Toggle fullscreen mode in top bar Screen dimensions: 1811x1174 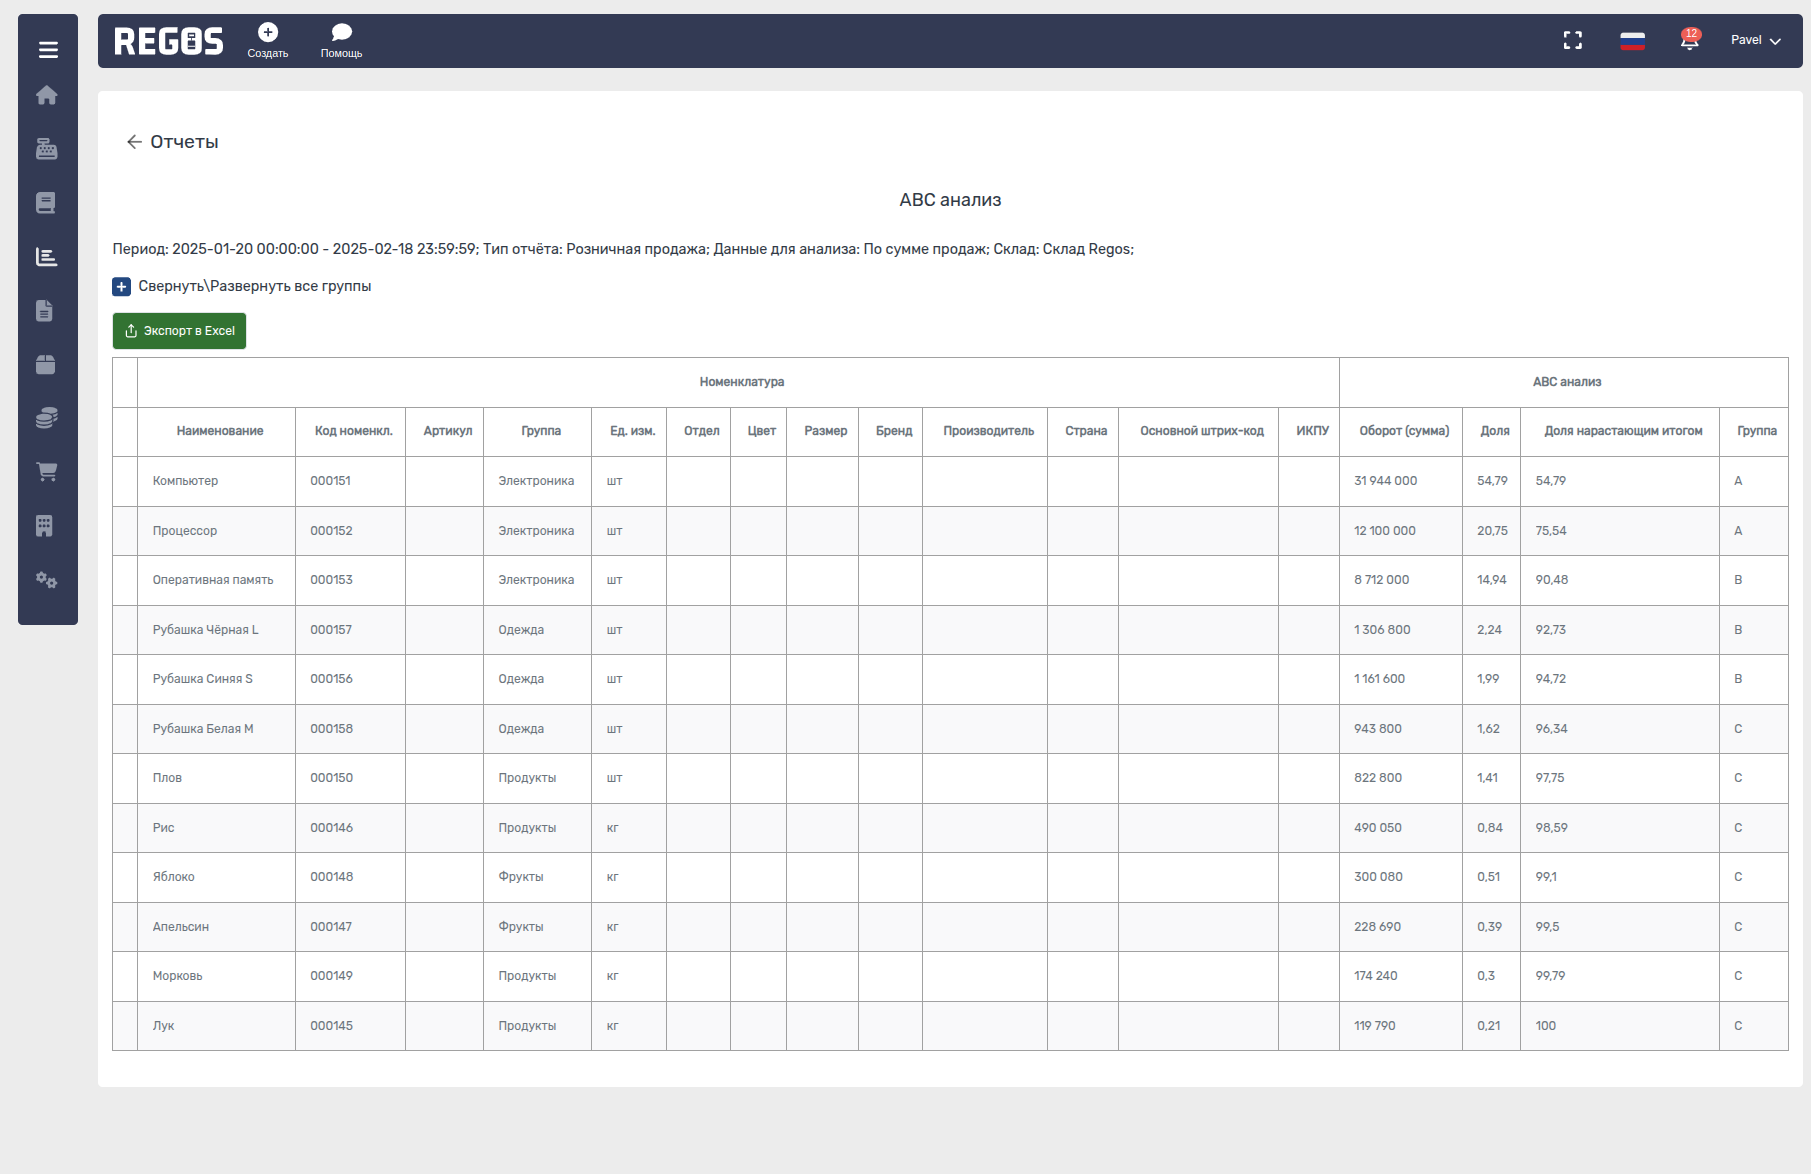pyautogui.click(x=1573, y=41)
